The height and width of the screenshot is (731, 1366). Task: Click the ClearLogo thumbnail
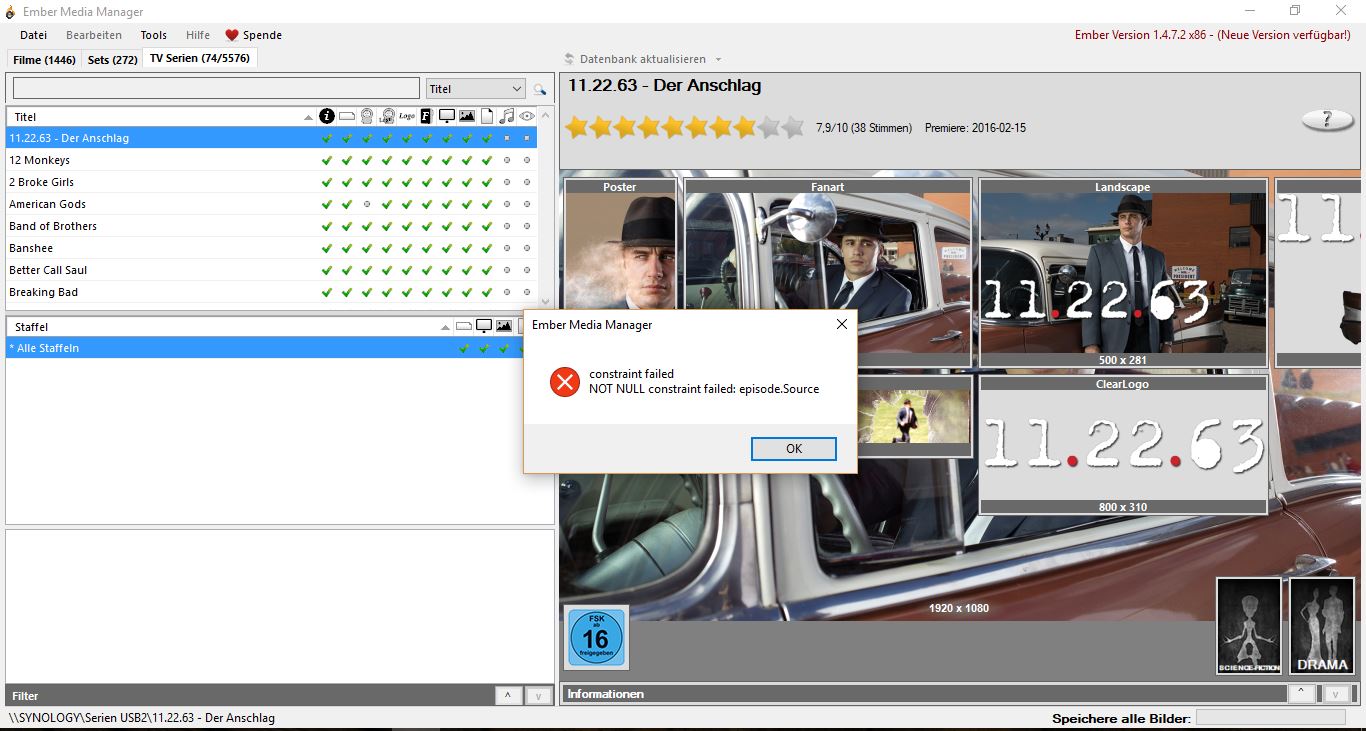1123,445
